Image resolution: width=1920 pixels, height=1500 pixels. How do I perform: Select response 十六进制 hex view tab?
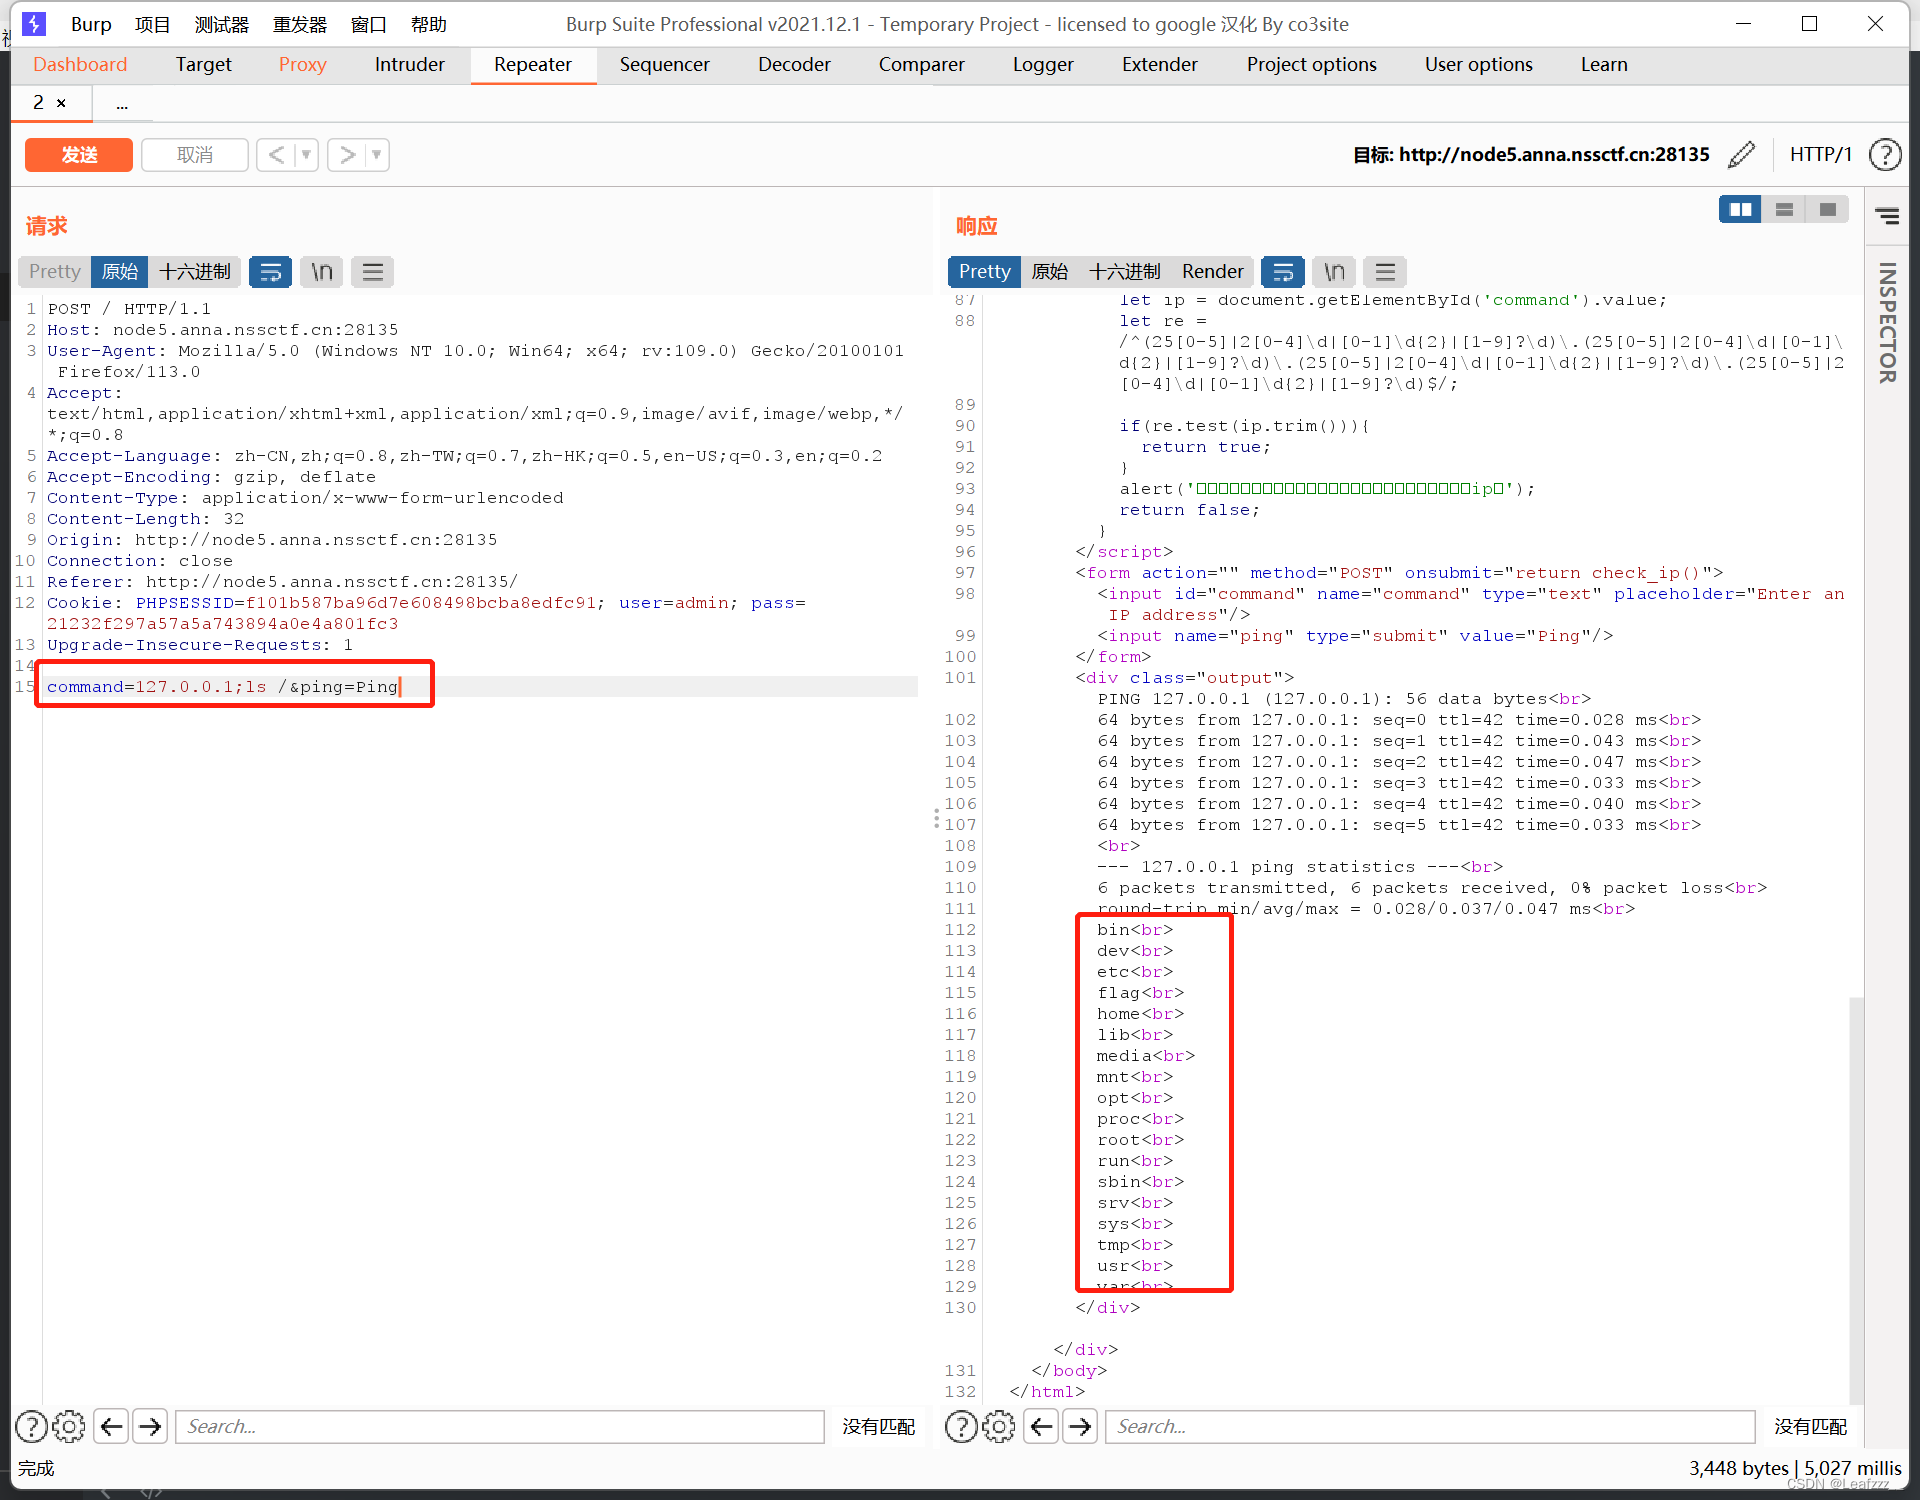click(x=1125, y=272)
